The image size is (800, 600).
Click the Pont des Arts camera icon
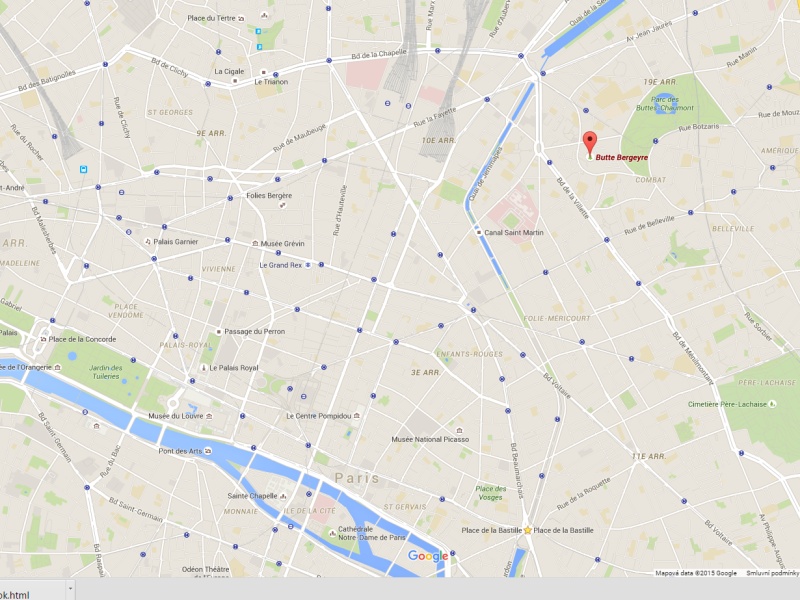coord(208,451)
